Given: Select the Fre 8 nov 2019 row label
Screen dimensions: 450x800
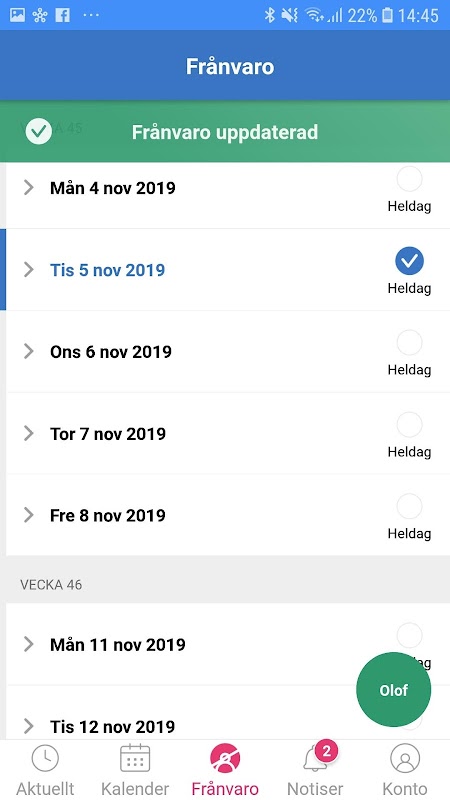Looking at the screenshot, I should pos(108,515).
